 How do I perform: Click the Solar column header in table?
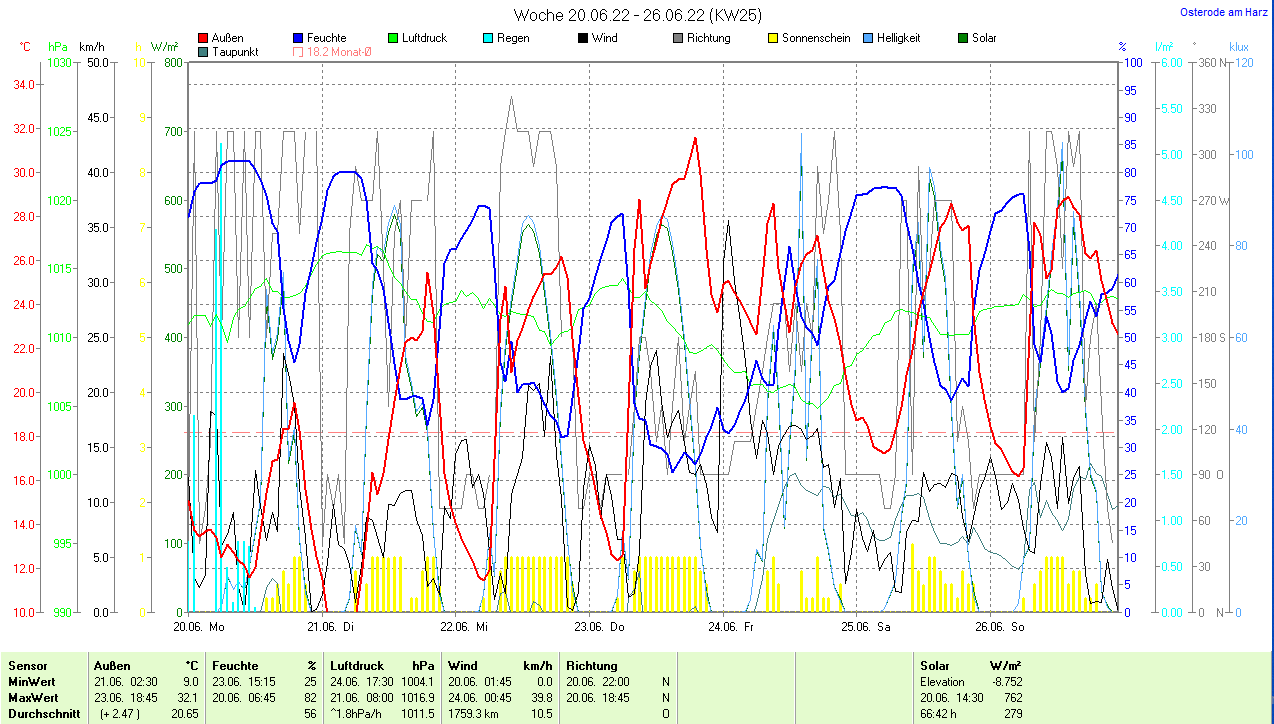tap(935, 665)
